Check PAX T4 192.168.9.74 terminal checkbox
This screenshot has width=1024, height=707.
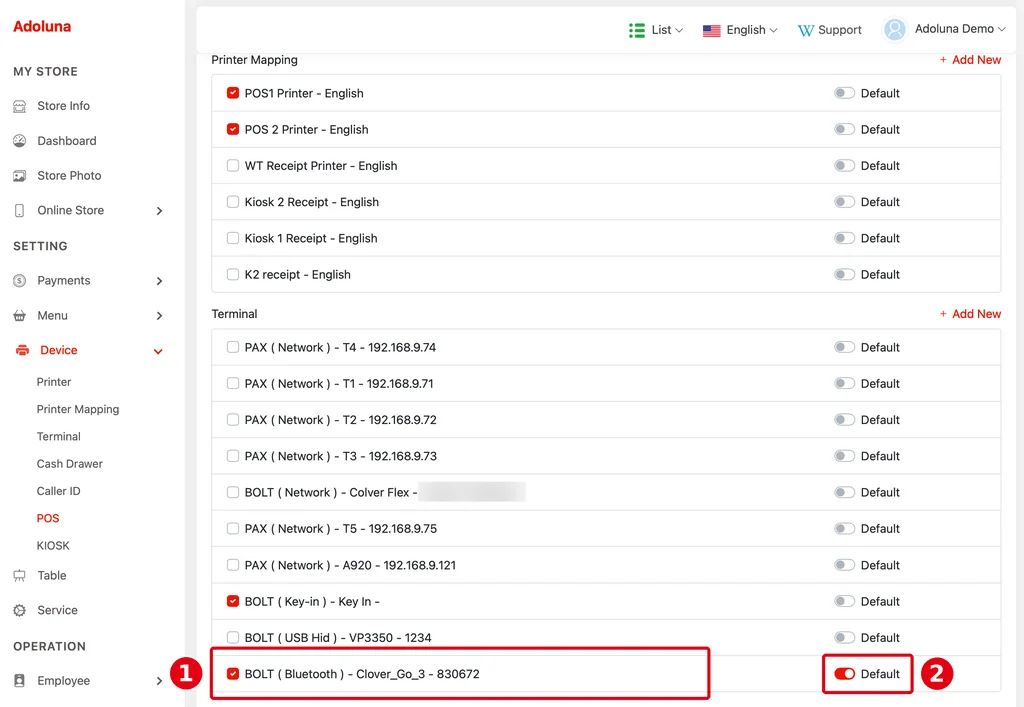tap(232, 347)
